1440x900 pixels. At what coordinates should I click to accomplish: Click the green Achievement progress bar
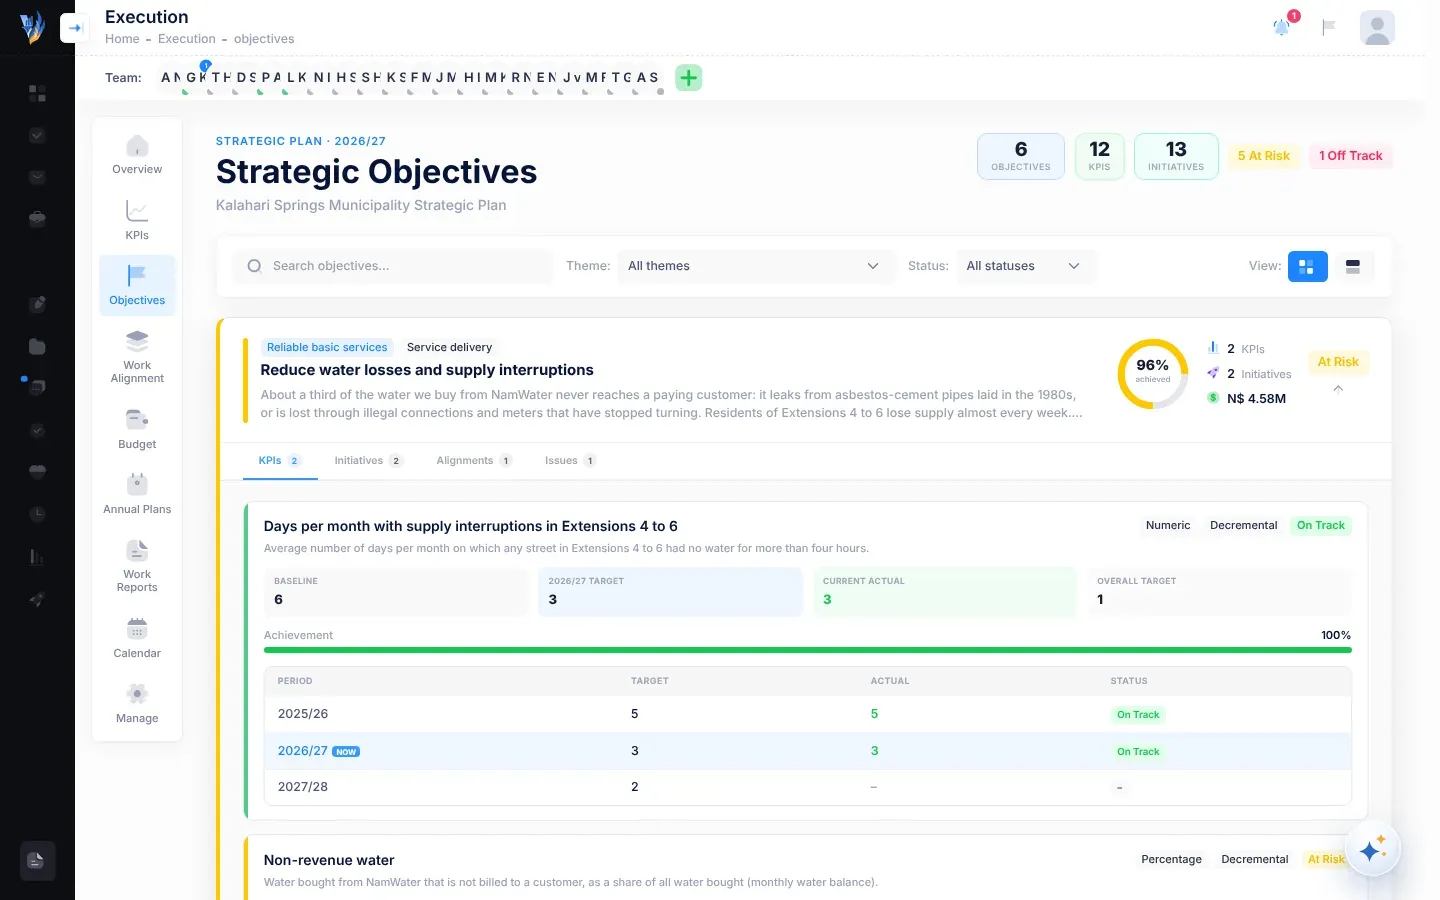tap(808, 650)
